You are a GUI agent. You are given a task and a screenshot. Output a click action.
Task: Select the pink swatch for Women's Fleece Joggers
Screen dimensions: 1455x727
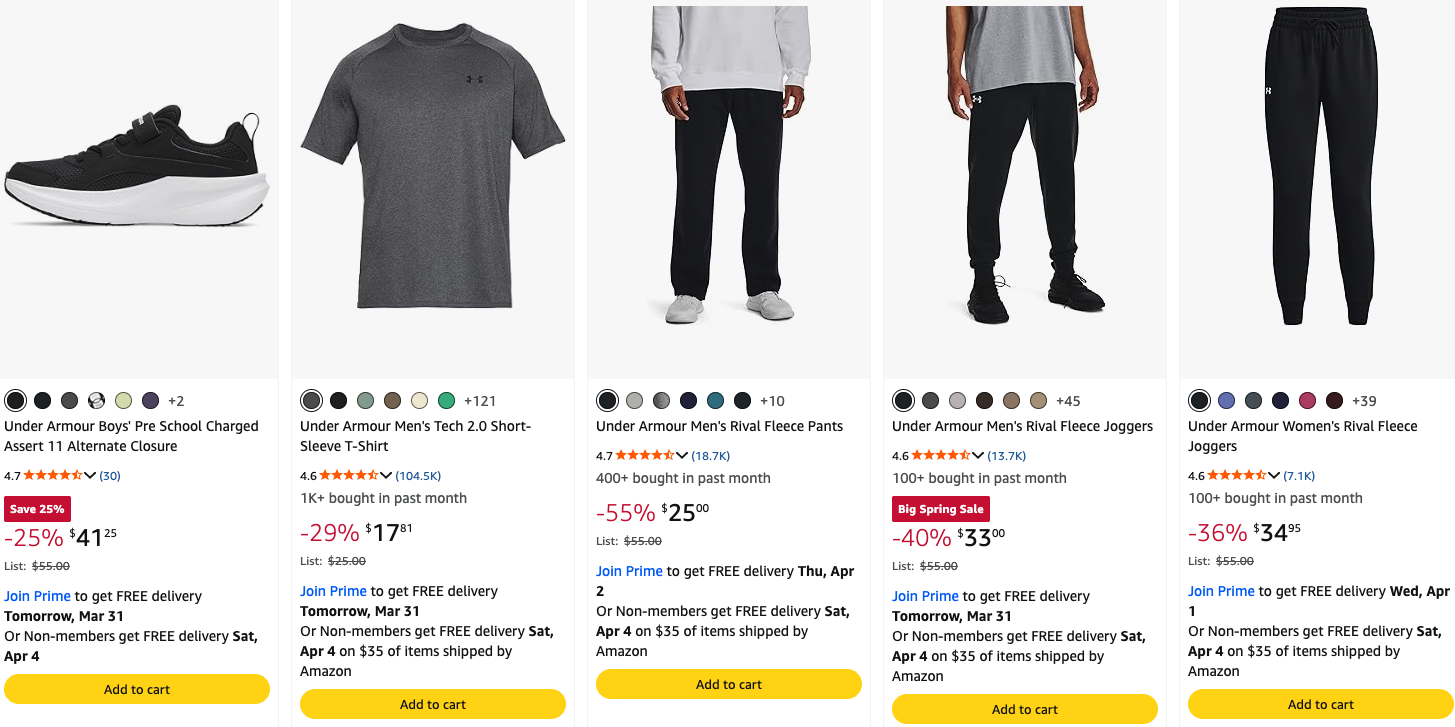tap(1307, 401)
